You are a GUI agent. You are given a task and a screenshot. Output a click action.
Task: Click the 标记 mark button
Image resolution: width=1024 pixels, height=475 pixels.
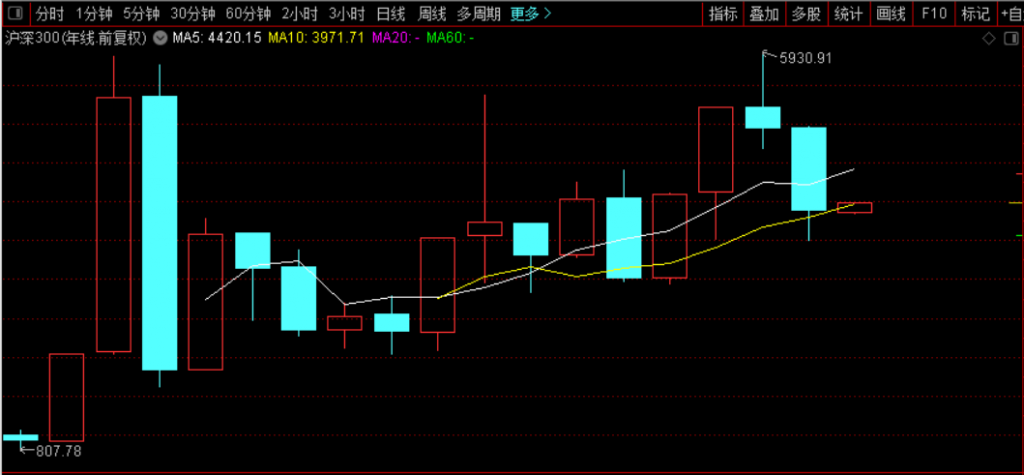point(976,13)
